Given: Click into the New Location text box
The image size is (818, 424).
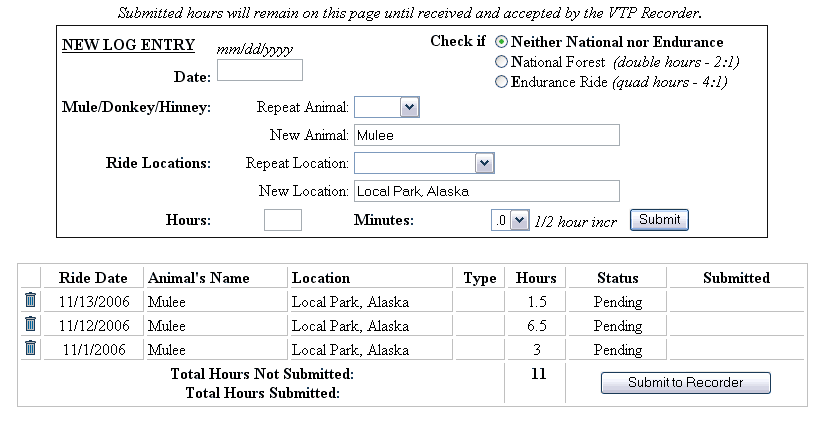Looking at the screenshot, I should 486,191.
